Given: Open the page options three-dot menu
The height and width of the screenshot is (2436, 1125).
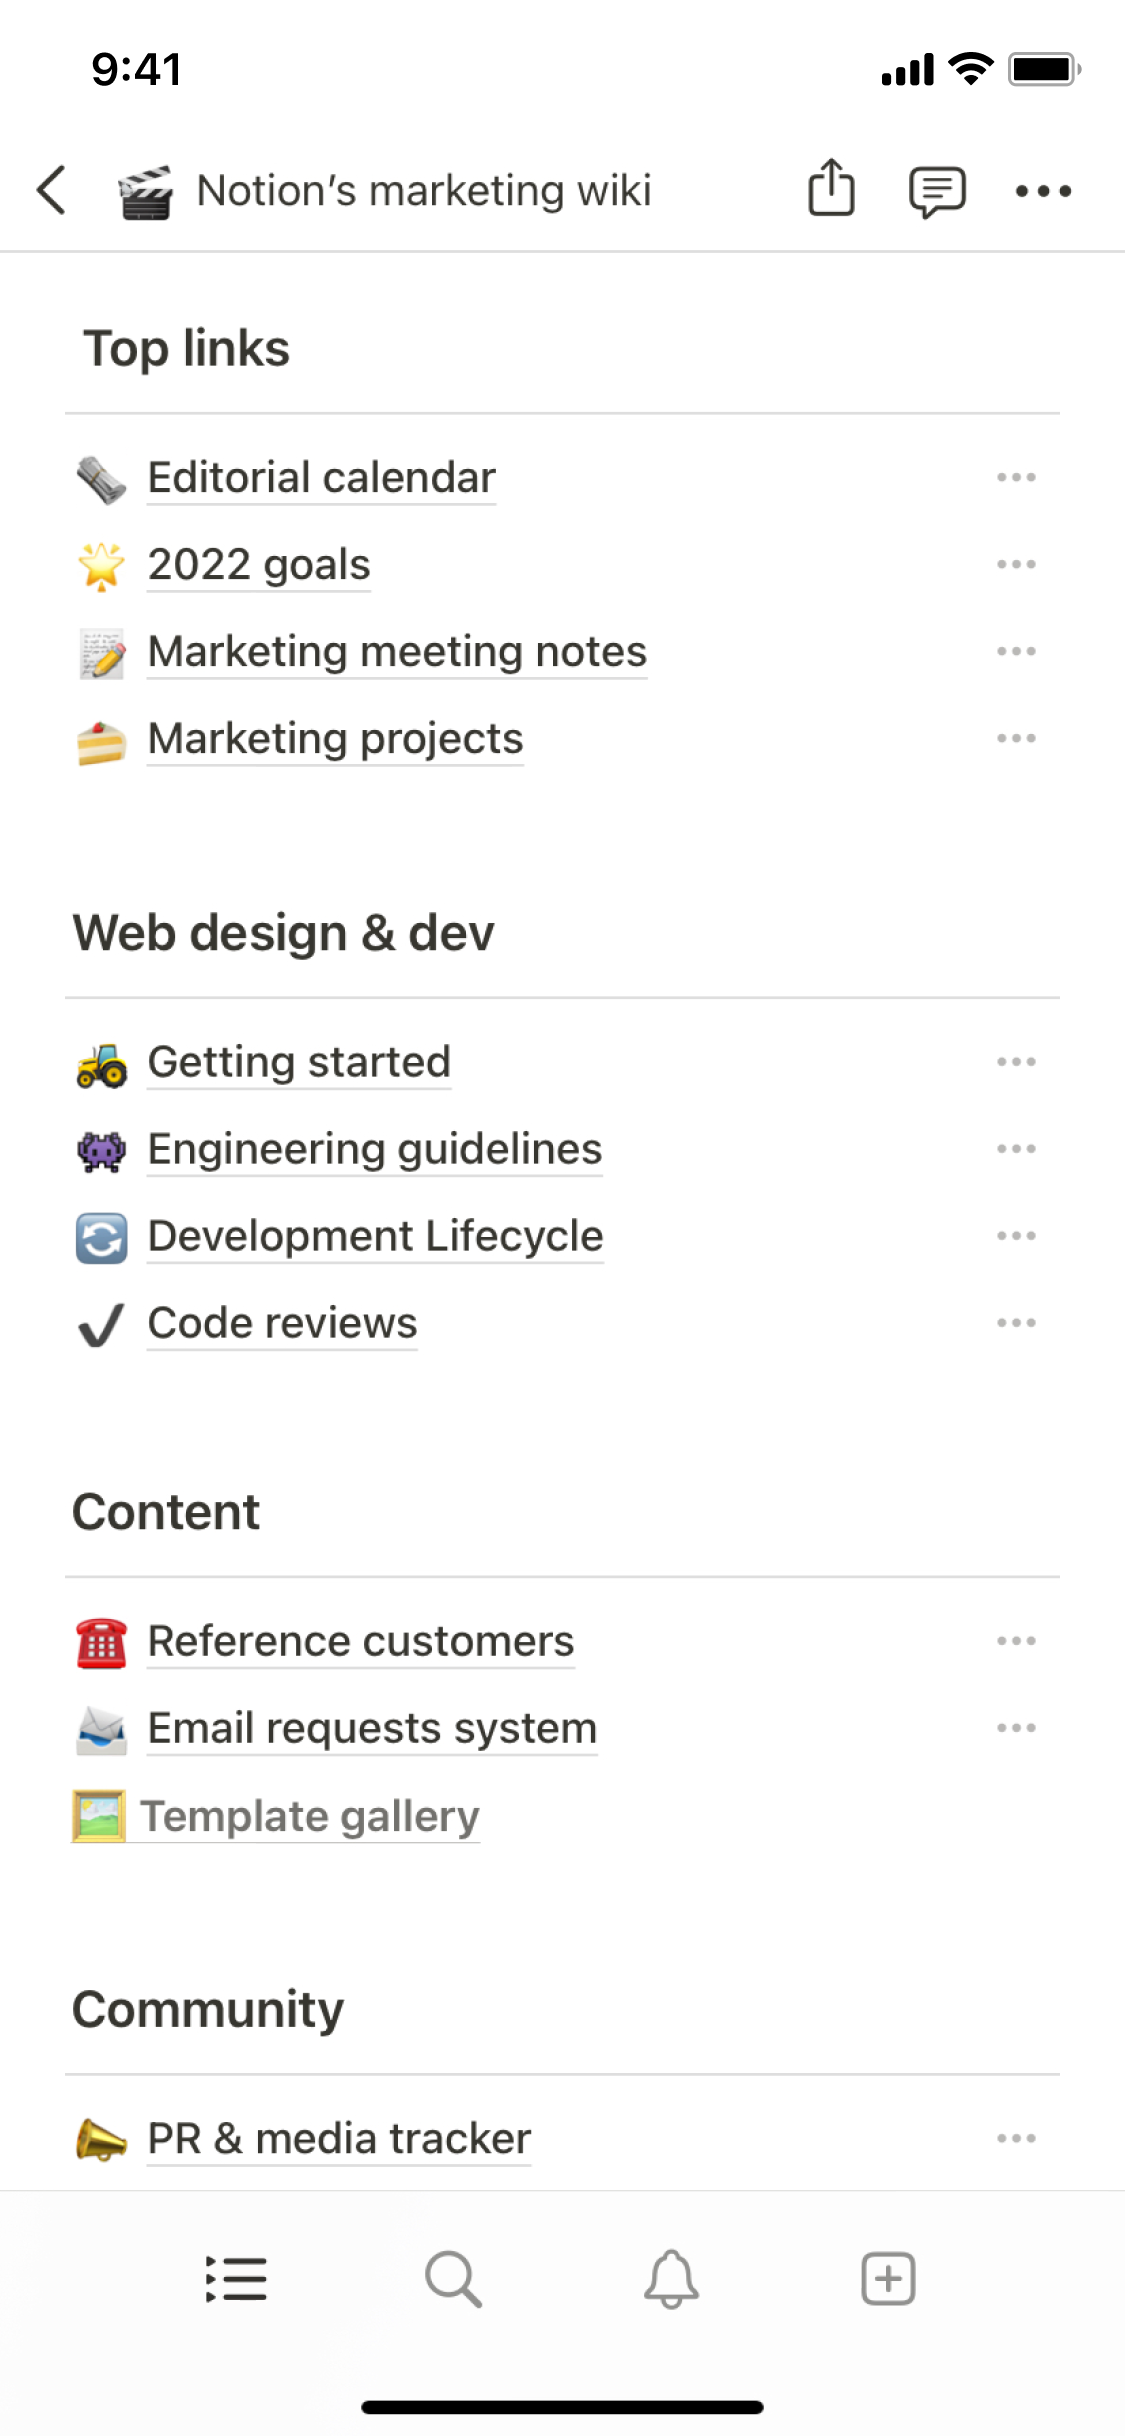Looking at the screenshot, I should tap(1043, 190).
